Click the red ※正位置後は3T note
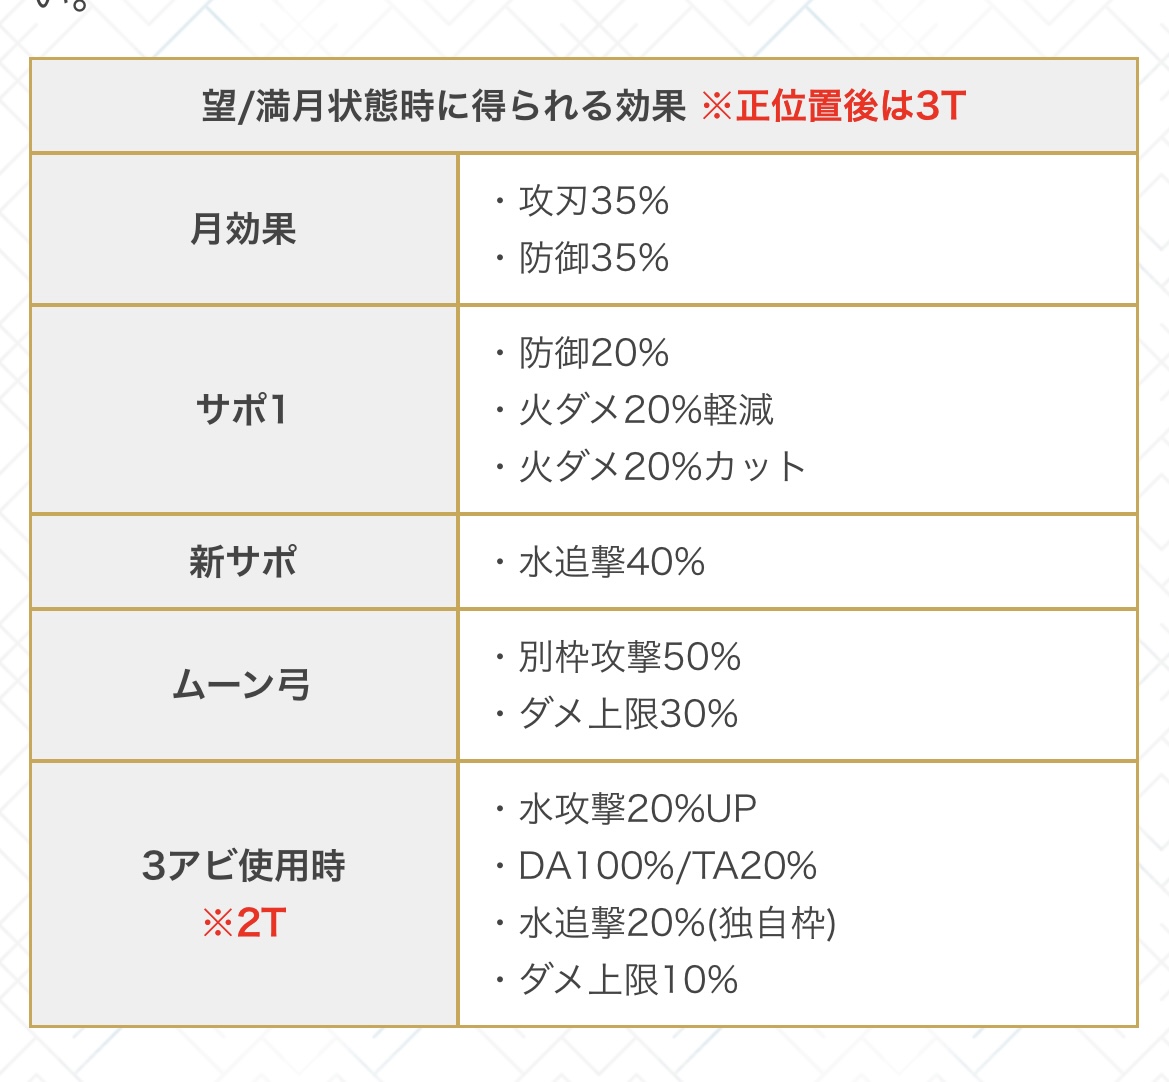Image resolution: width=1169 pixels, height=1082 pixels. click(x=832, y=107)
